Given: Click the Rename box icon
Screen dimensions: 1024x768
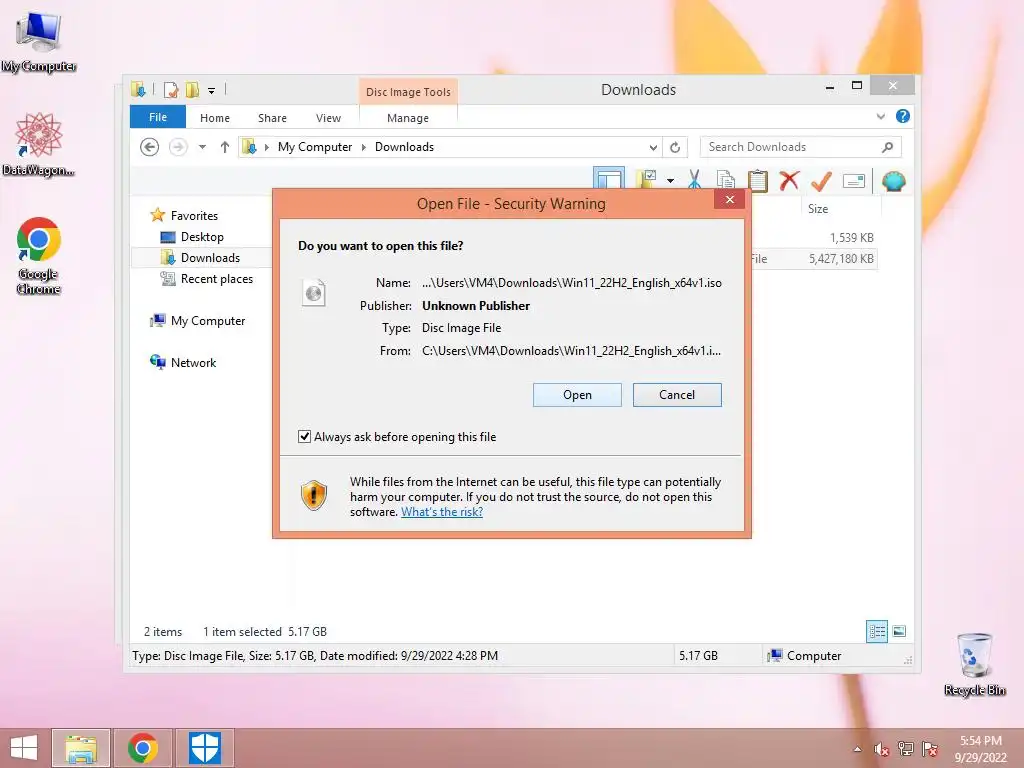Looking at the screenshot, I should pos(854,181).
